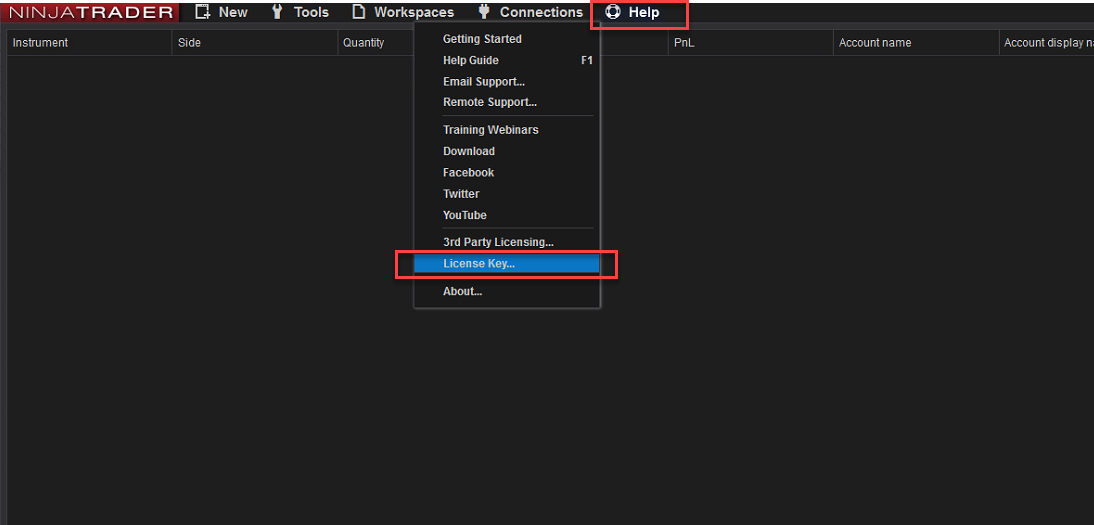Sort by Quantity column header
The height and width of the screenshot is (525, 1094).
coord(376,43)
